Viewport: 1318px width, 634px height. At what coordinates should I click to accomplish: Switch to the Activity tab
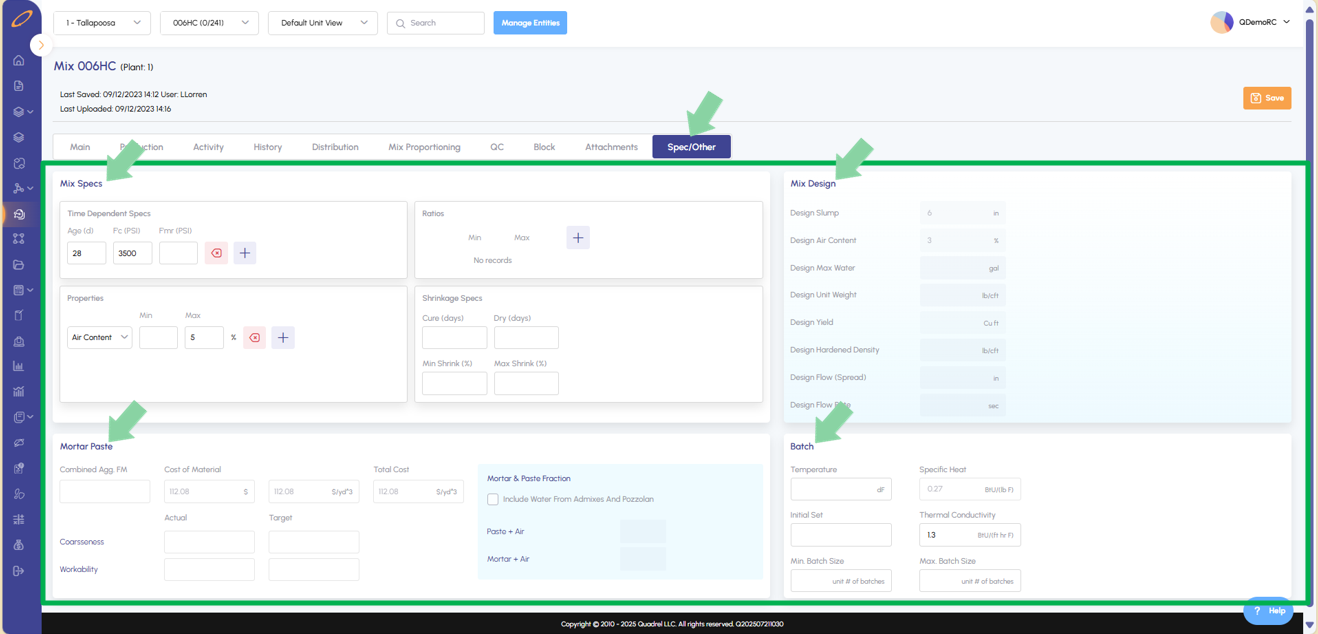point(208,147)
